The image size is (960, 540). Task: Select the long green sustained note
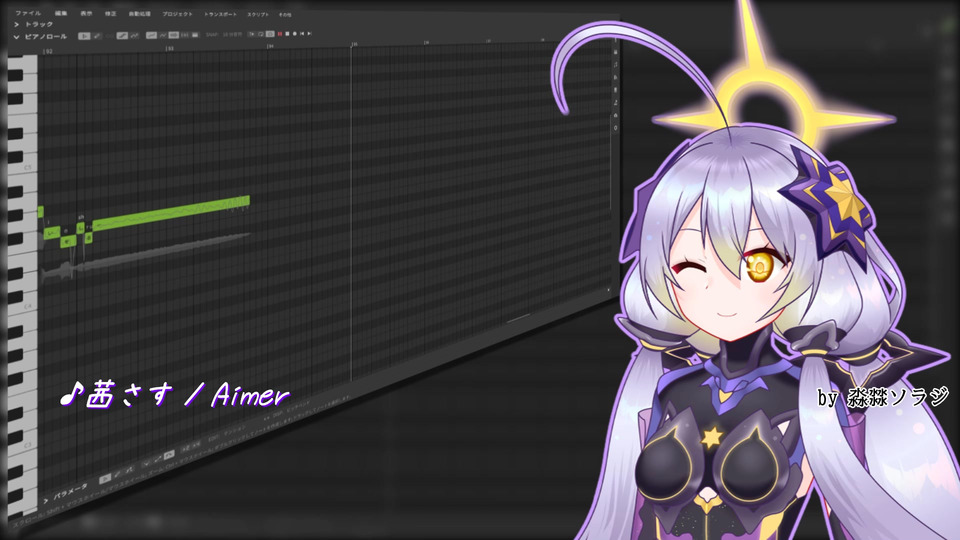tap(171, 212)
